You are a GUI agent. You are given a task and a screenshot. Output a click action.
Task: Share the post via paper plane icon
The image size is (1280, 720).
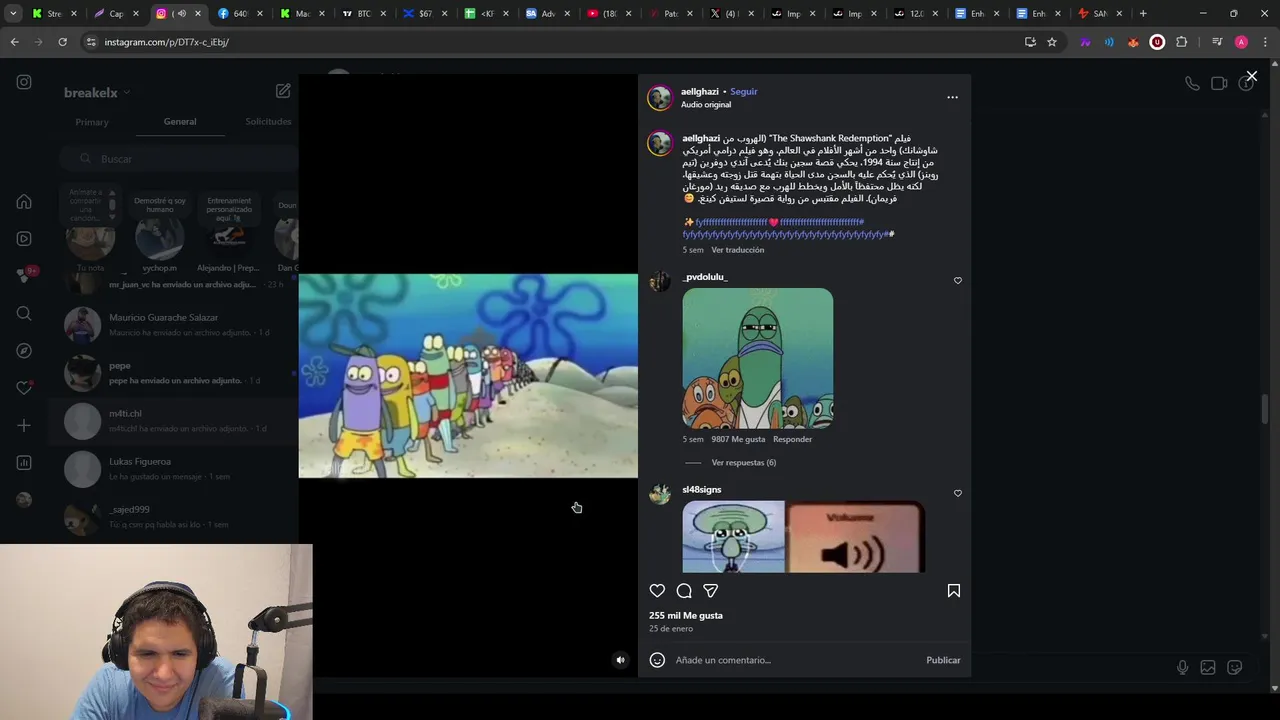click(x=710, y=591)
